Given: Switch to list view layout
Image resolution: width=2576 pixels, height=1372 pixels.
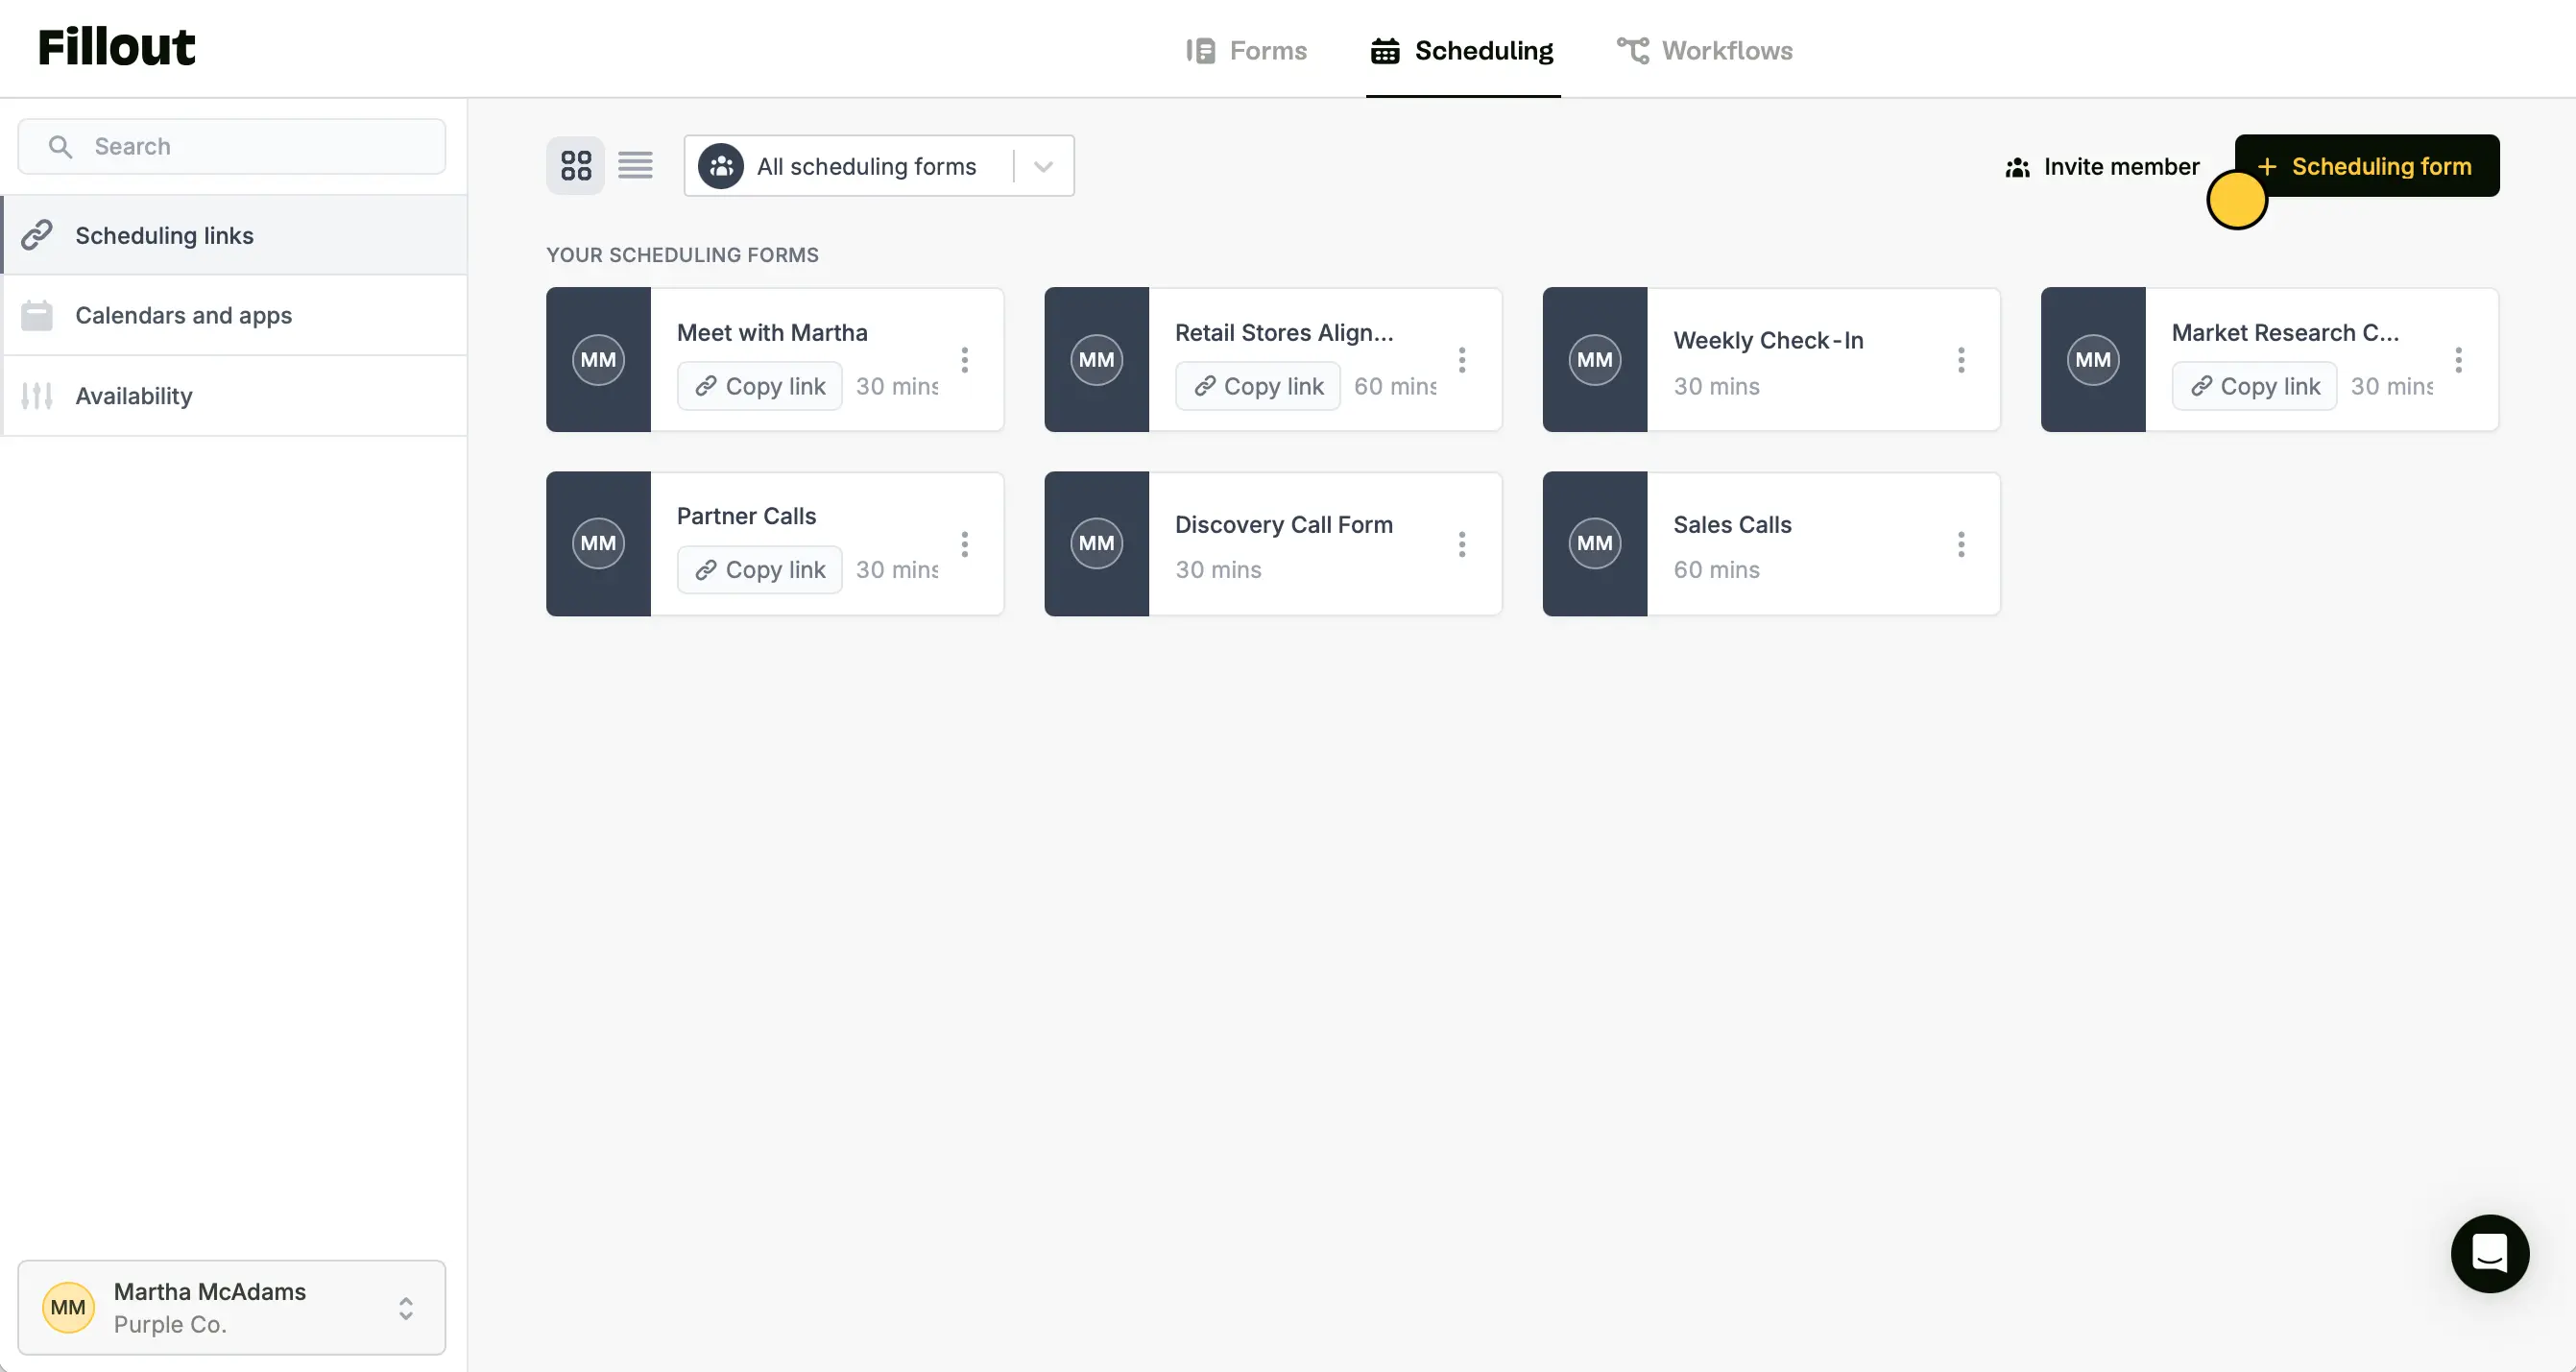Looking at the screenshot, I should (x=635, y=166).
